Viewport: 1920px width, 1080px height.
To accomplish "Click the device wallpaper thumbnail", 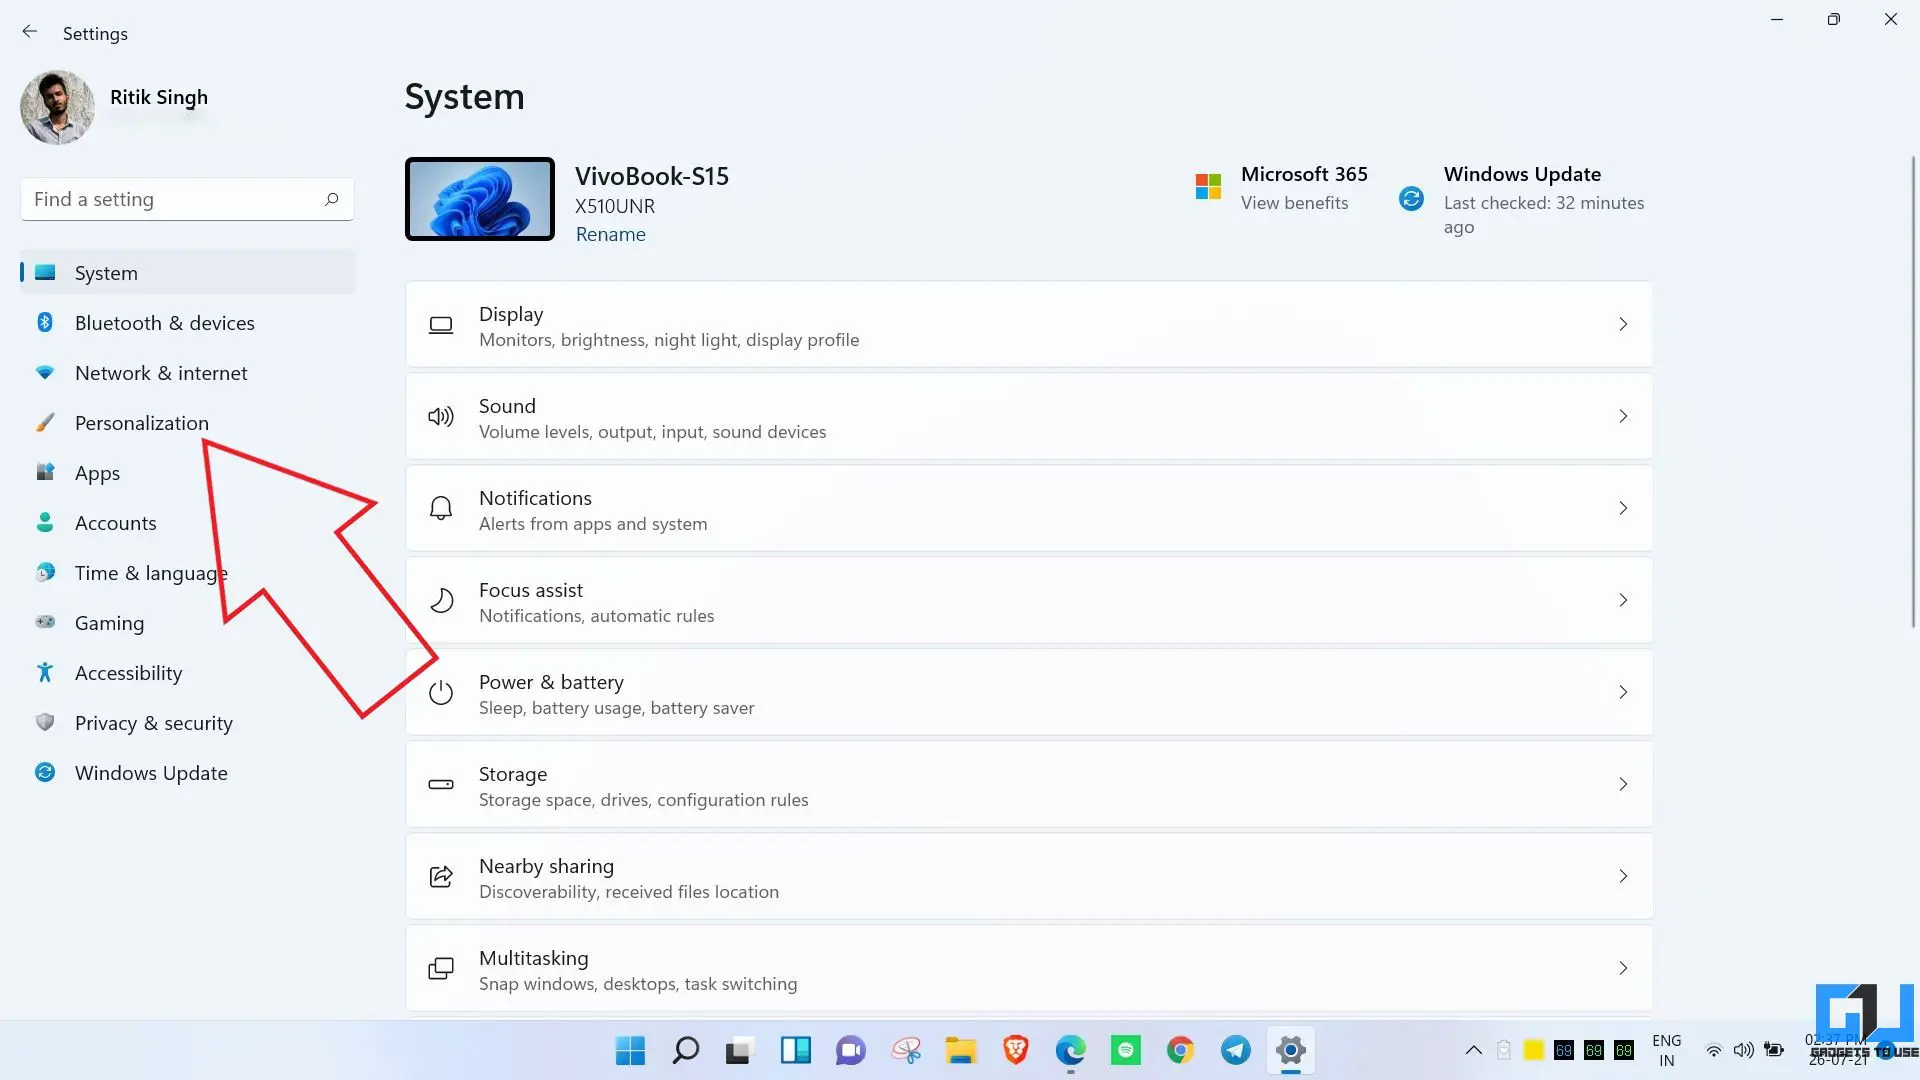I will tap(480, 199).
